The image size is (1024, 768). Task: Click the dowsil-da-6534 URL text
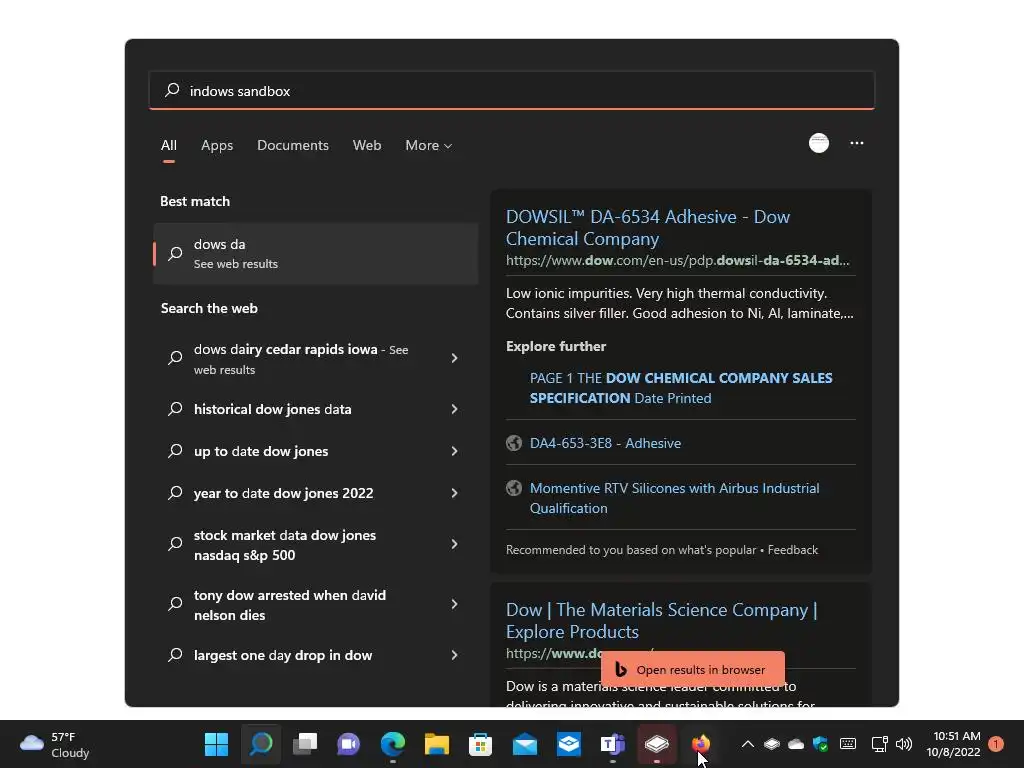[678, 260]
